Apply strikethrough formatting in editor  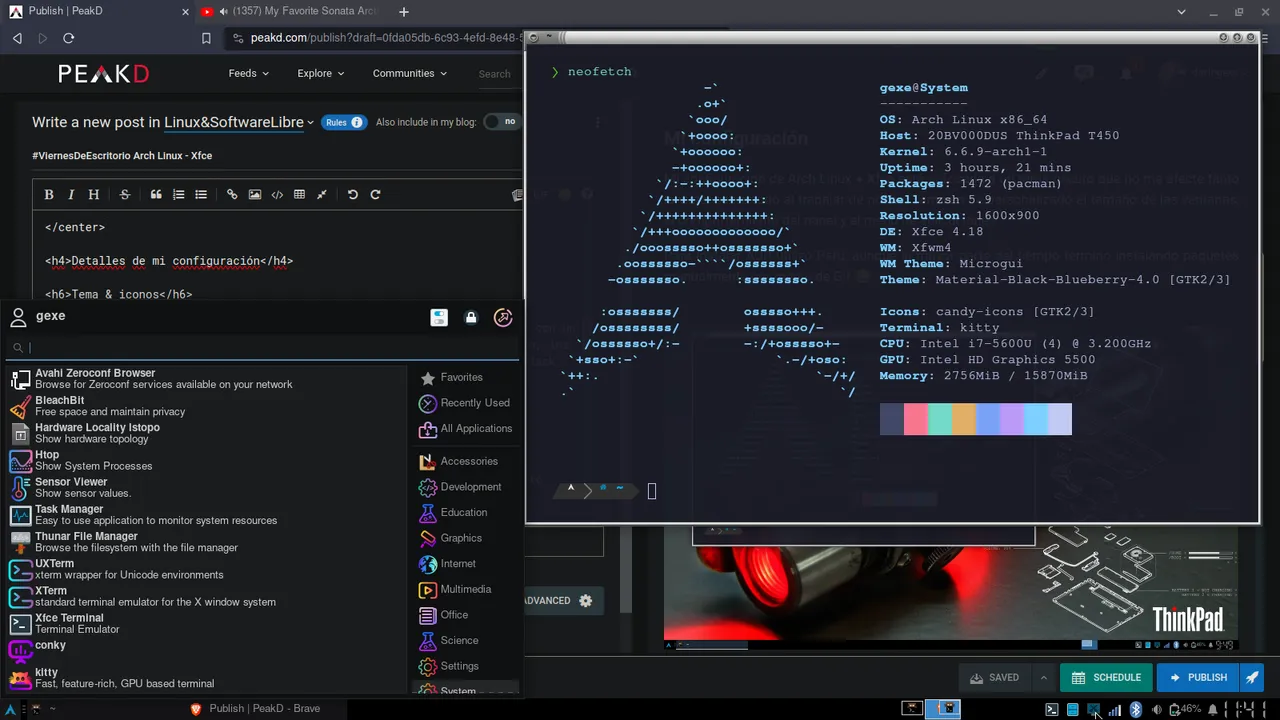[125, 195]
